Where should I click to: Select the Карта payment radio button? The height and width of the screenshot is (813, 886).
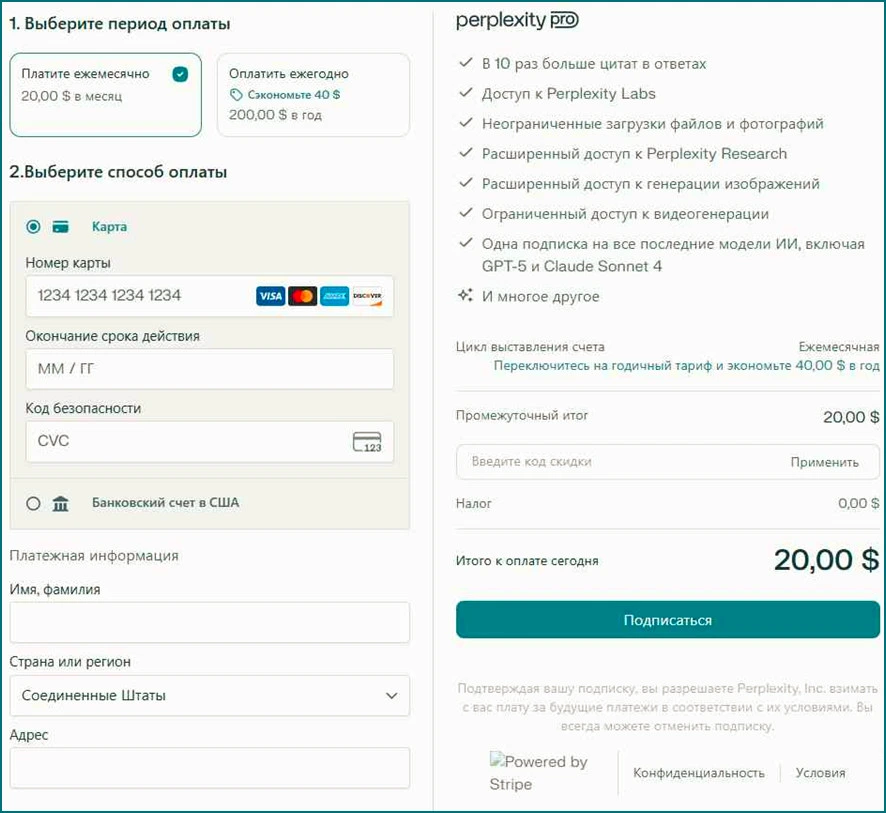coord(34,227)
